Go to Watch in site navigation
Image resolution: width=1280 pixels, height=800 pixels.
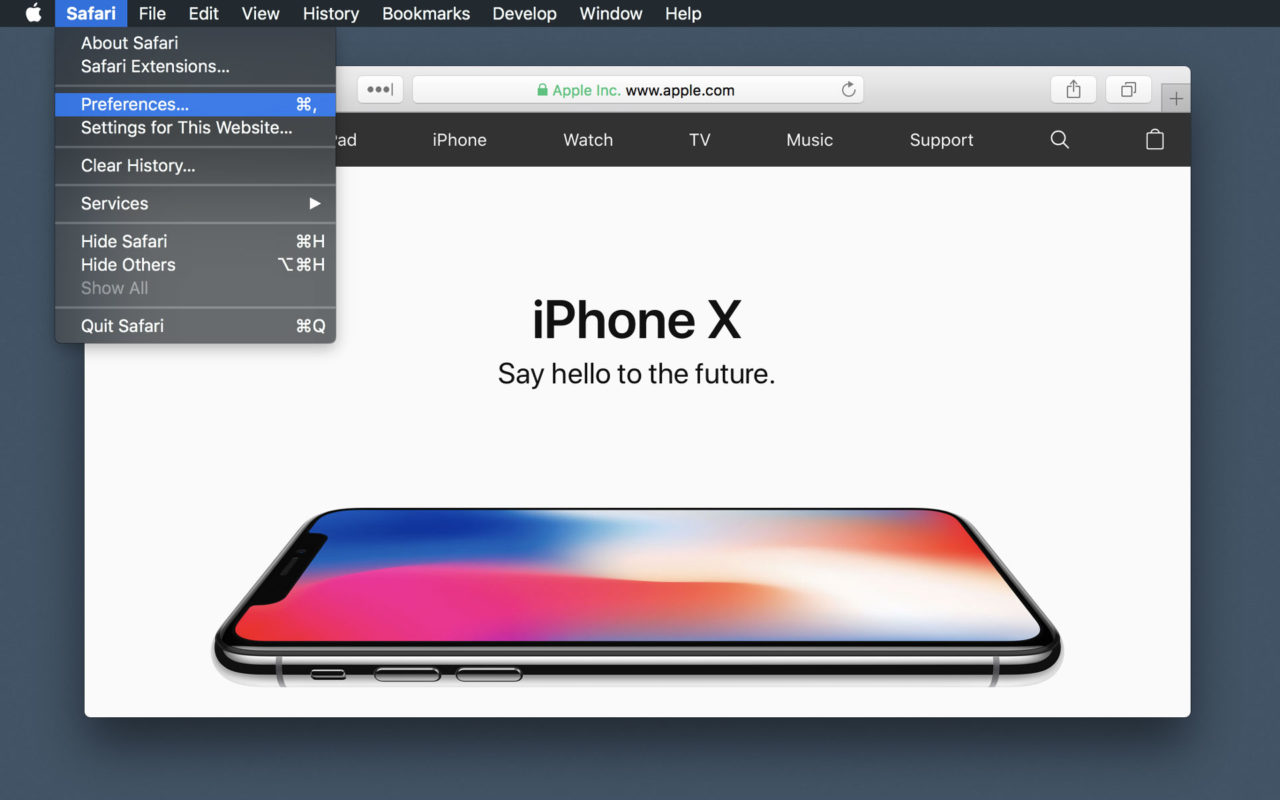pos(588,140)
